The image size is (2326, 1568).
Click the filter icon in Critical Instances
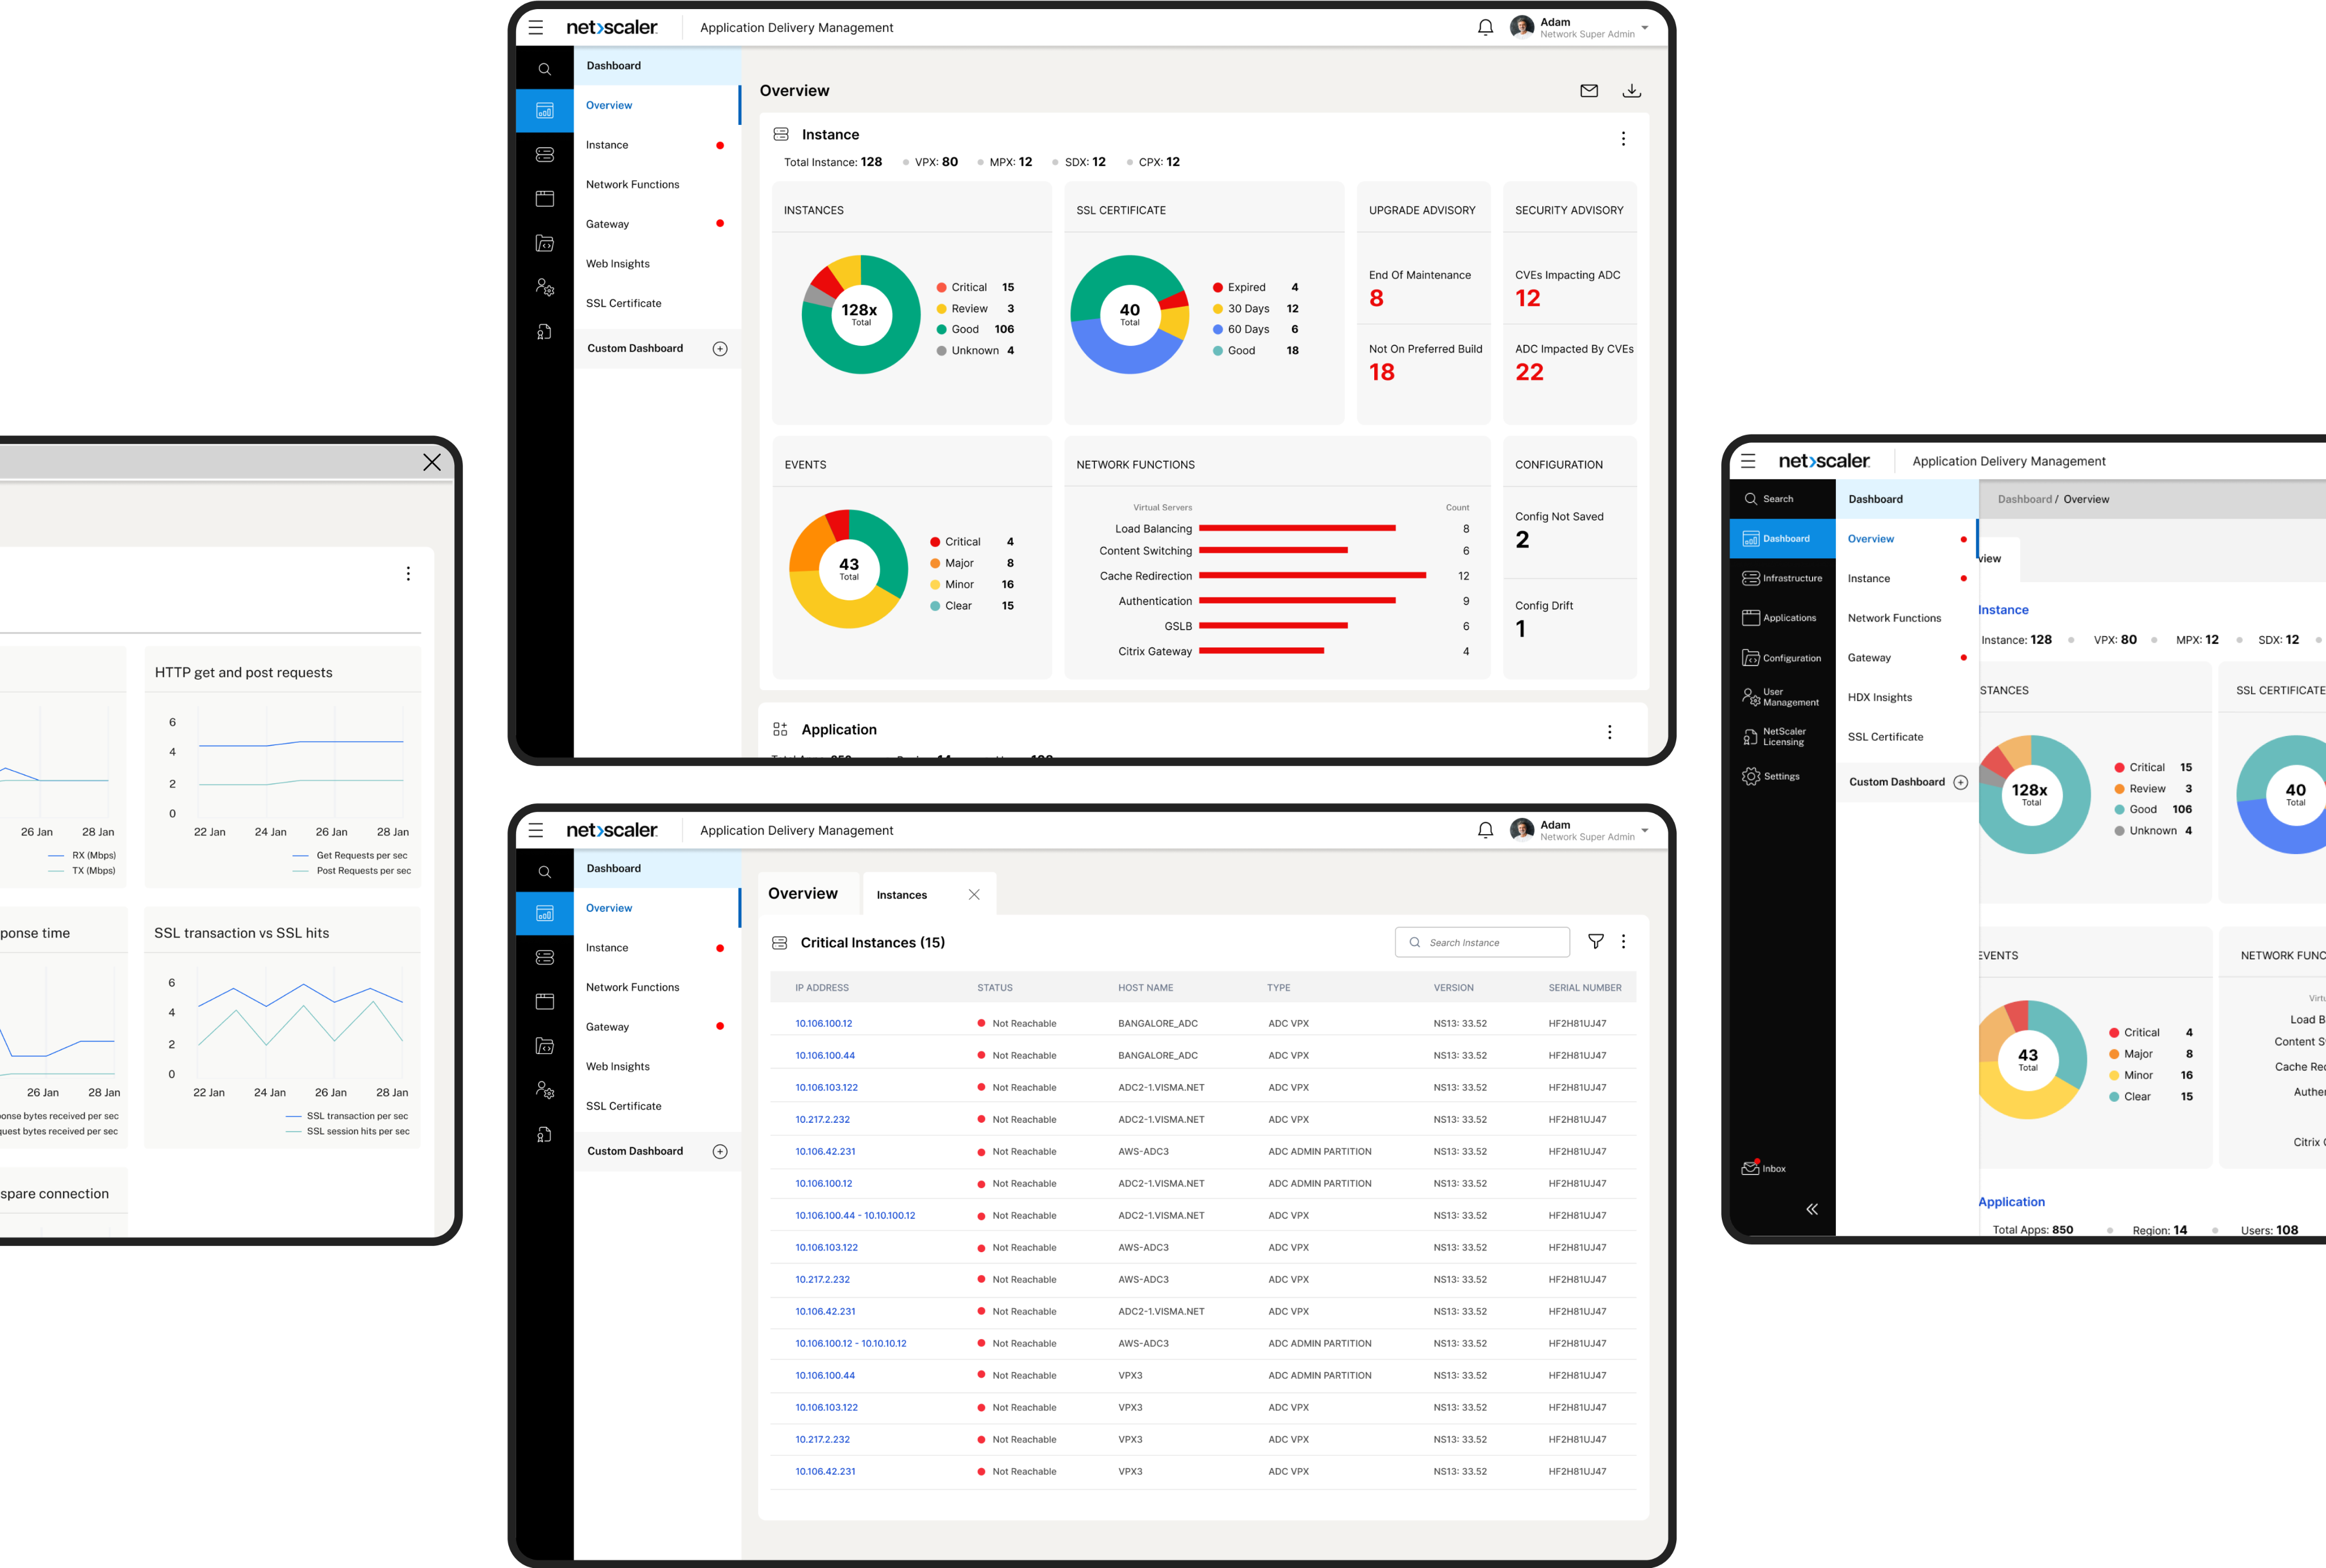(1596, 941)
